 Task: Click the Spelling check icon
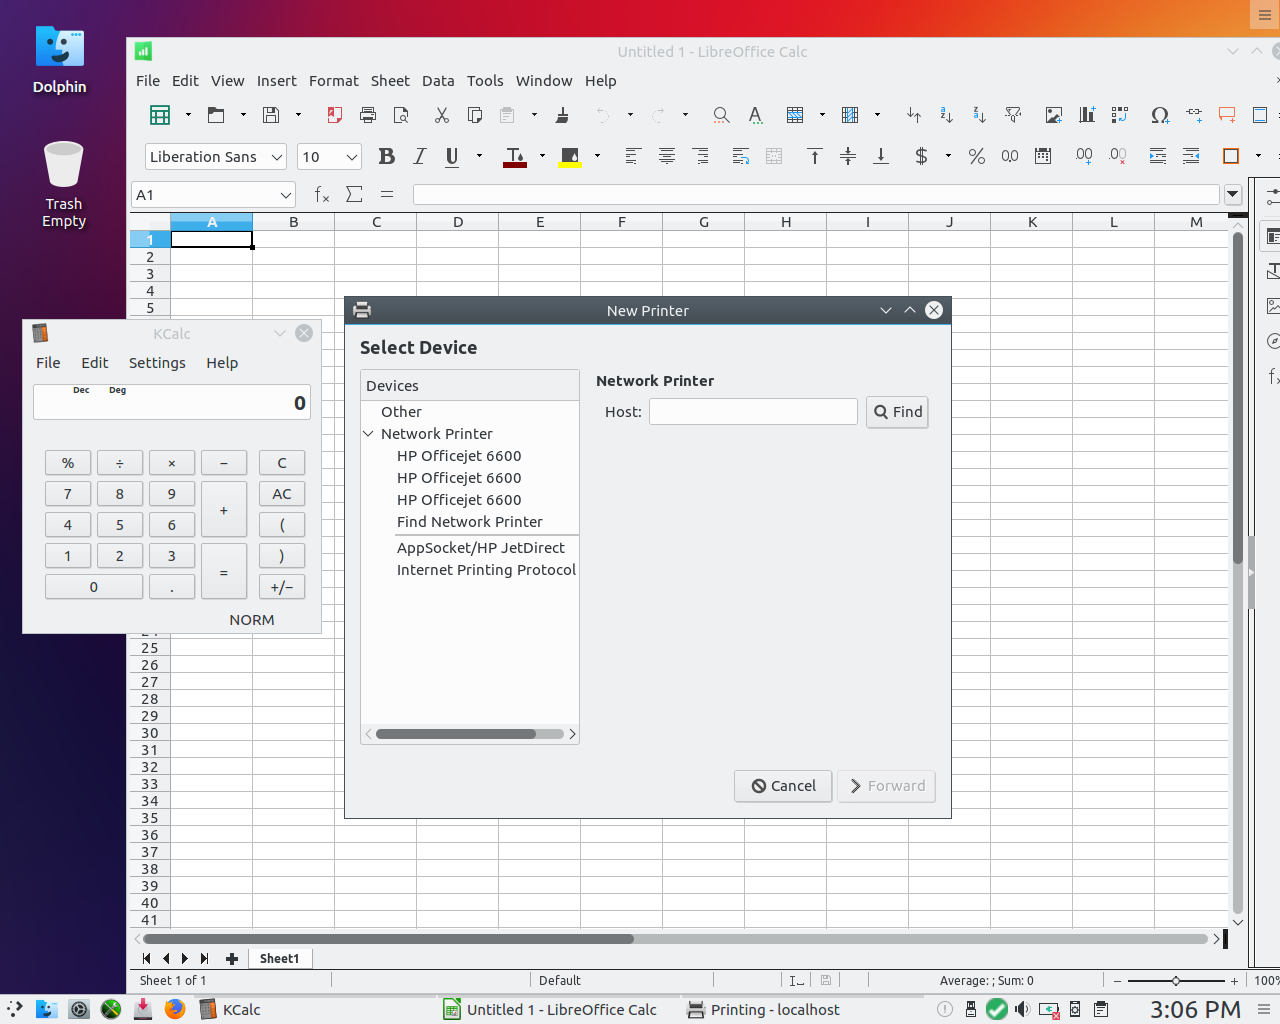[755, 115]
